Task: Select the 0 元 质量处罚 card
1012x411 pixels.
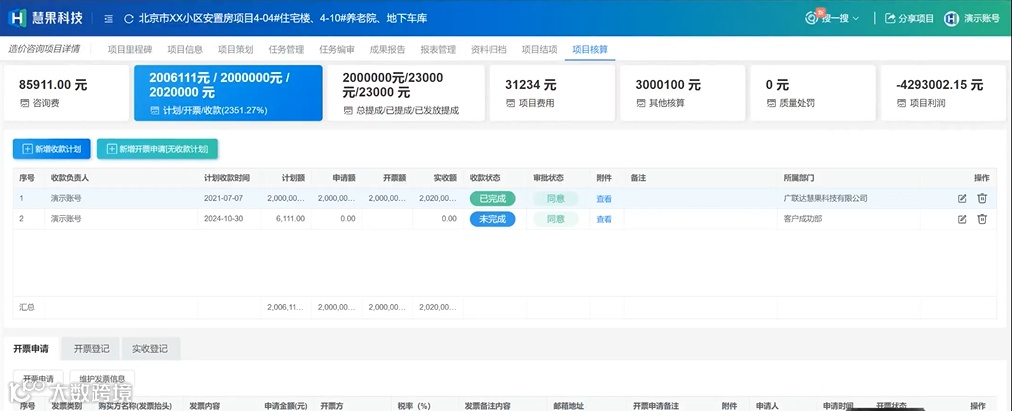Action: click(813, 93)
